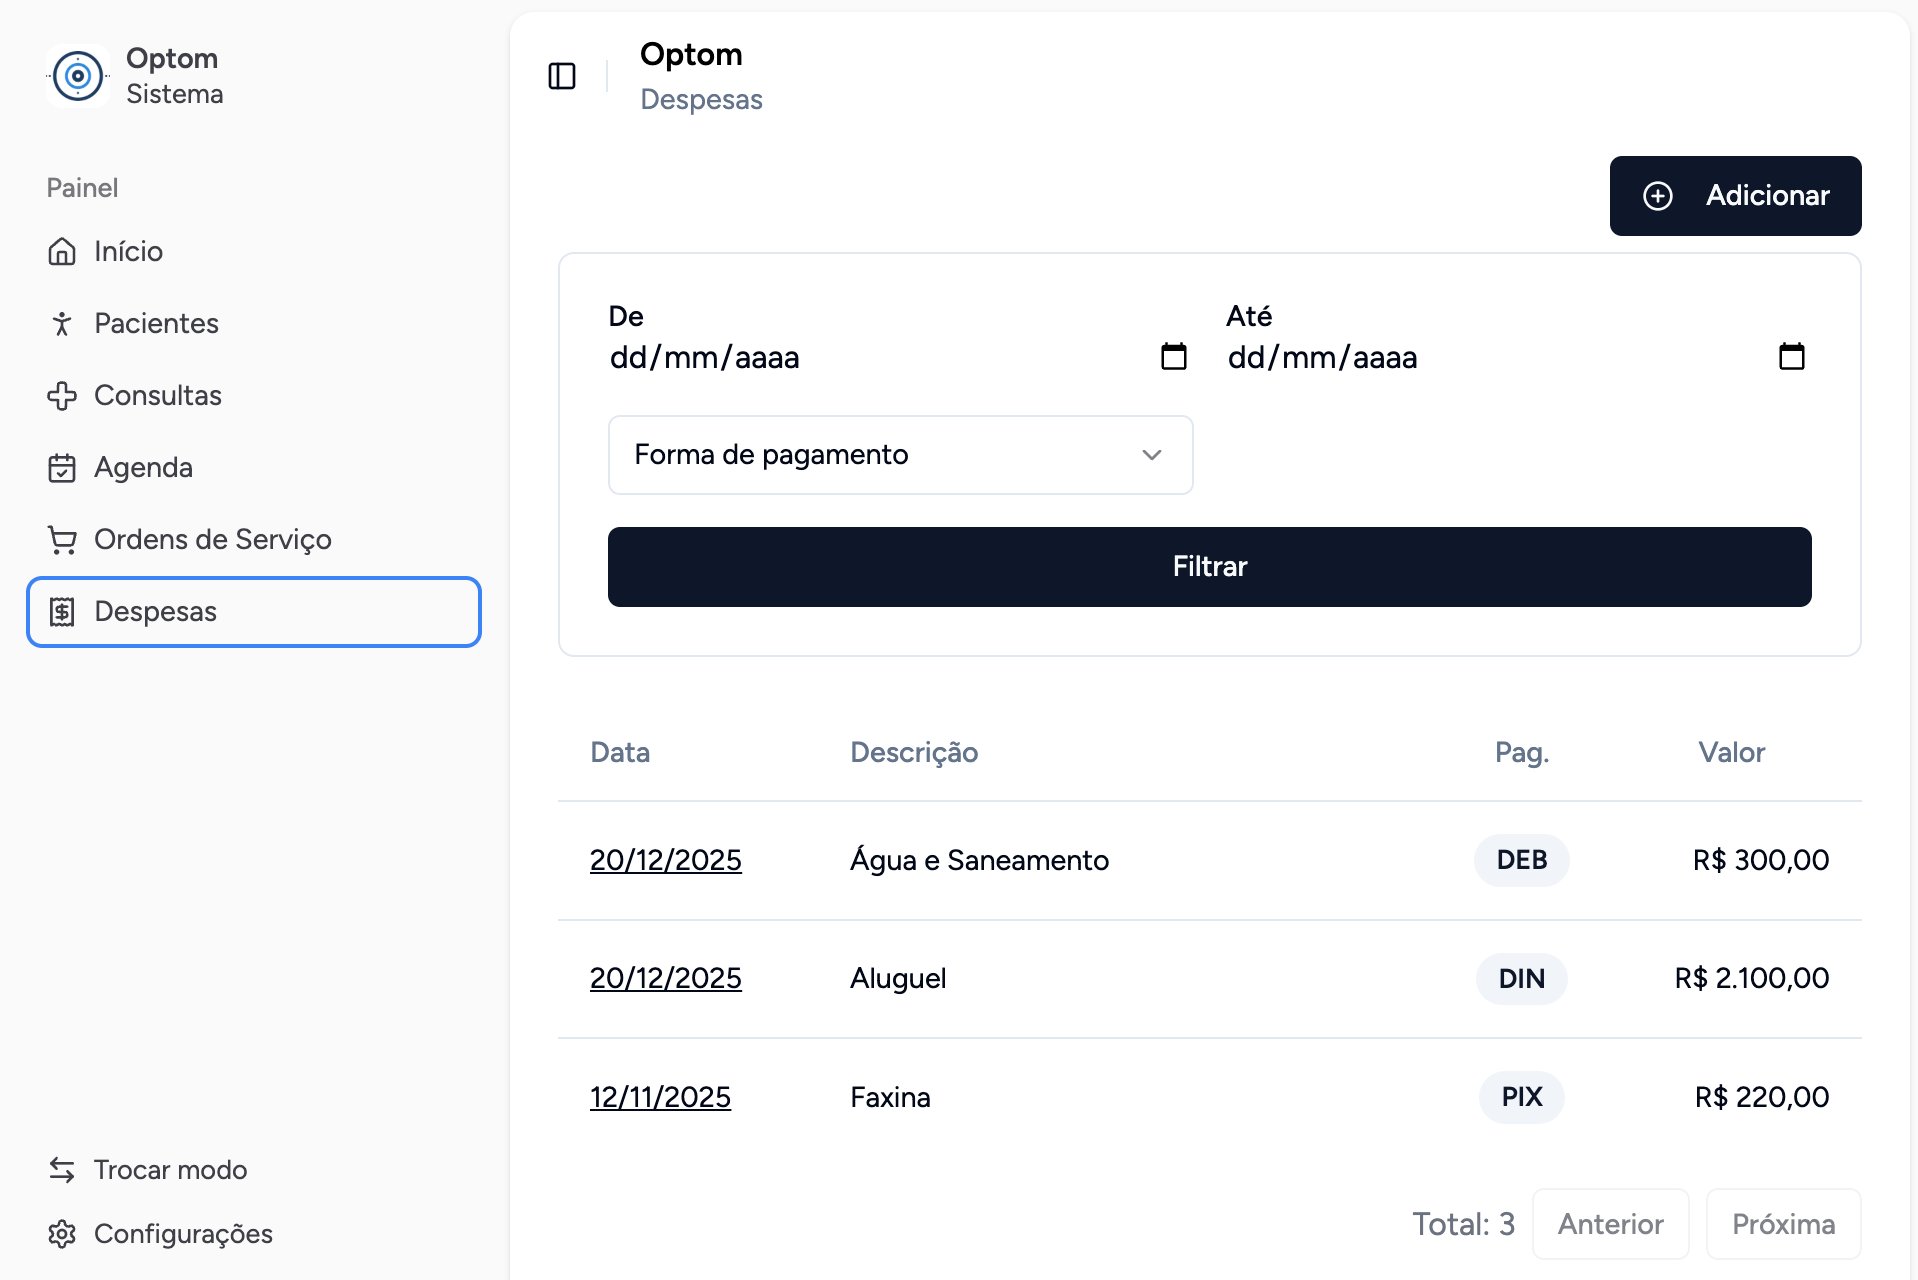Expand Forma de pagamento dropdown
This screenshot has height=1280, width=1918.
899,455
